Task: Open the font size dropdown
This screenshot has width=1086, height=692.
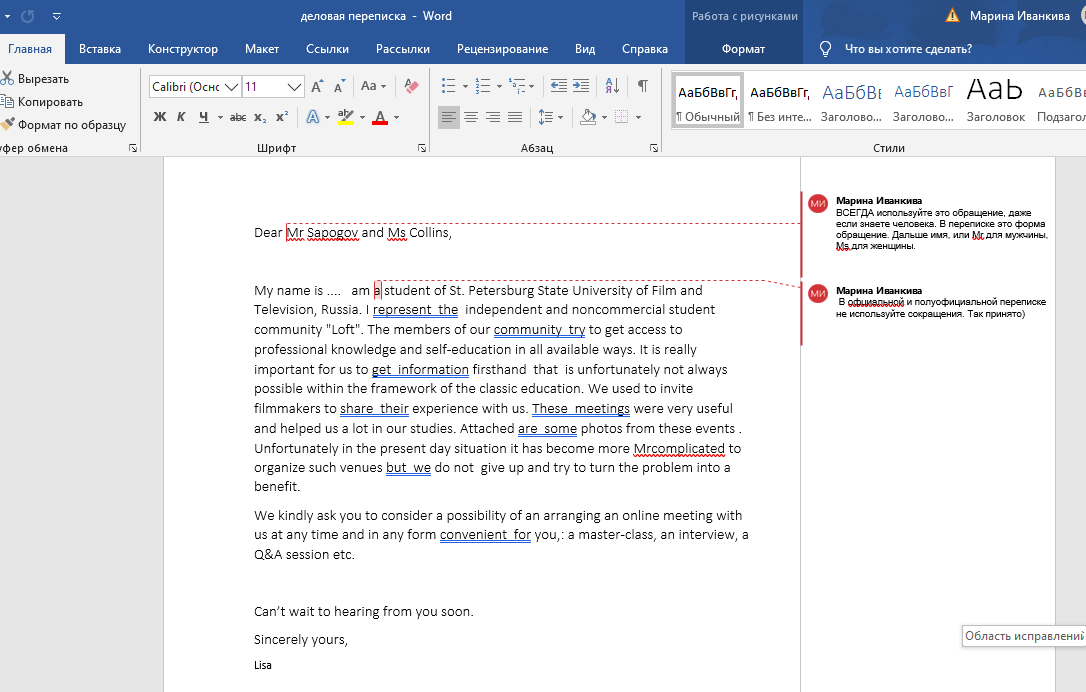Action: 294,87
